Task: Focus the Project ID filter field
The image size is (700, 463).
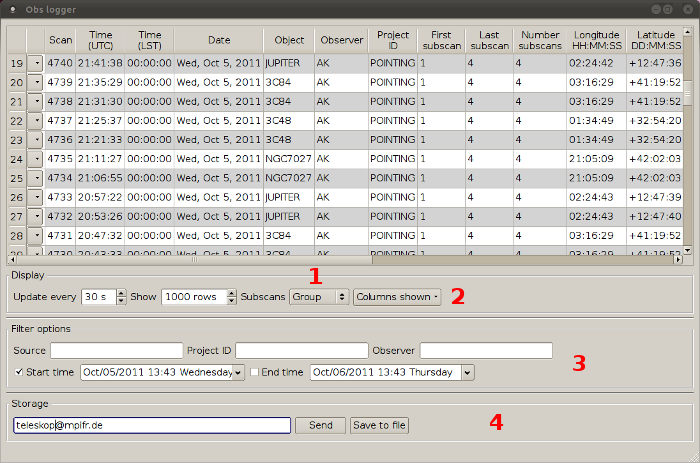Action: [302, 350]
